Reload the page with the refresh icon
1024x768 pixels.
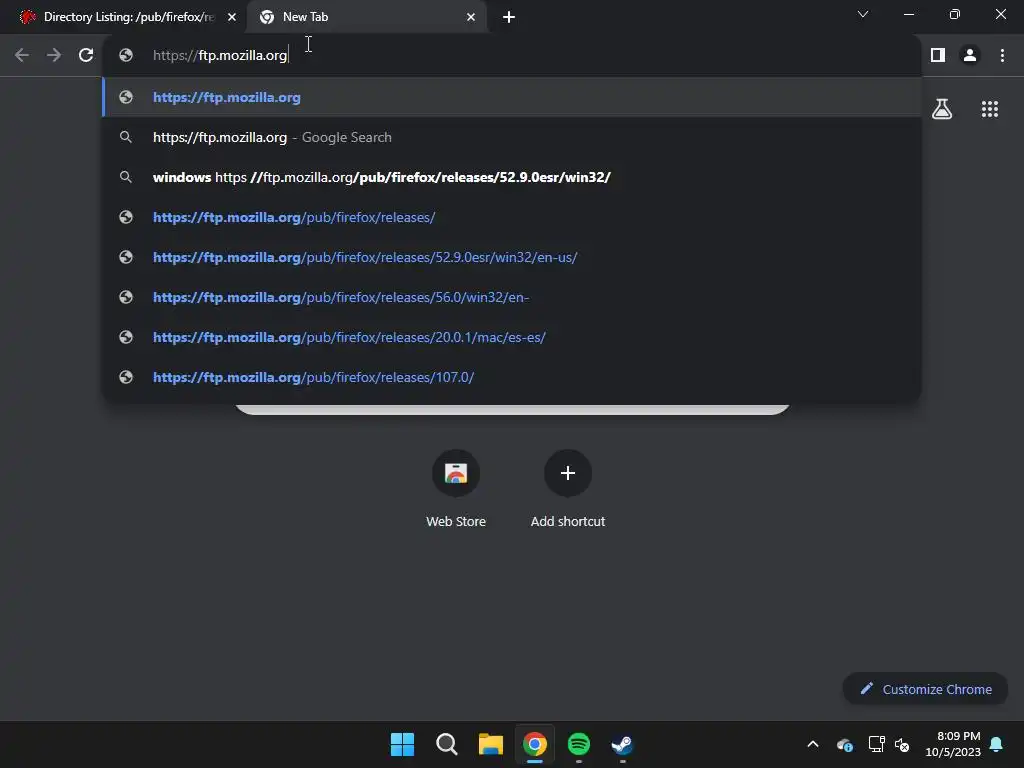click(x=86, y=55)
